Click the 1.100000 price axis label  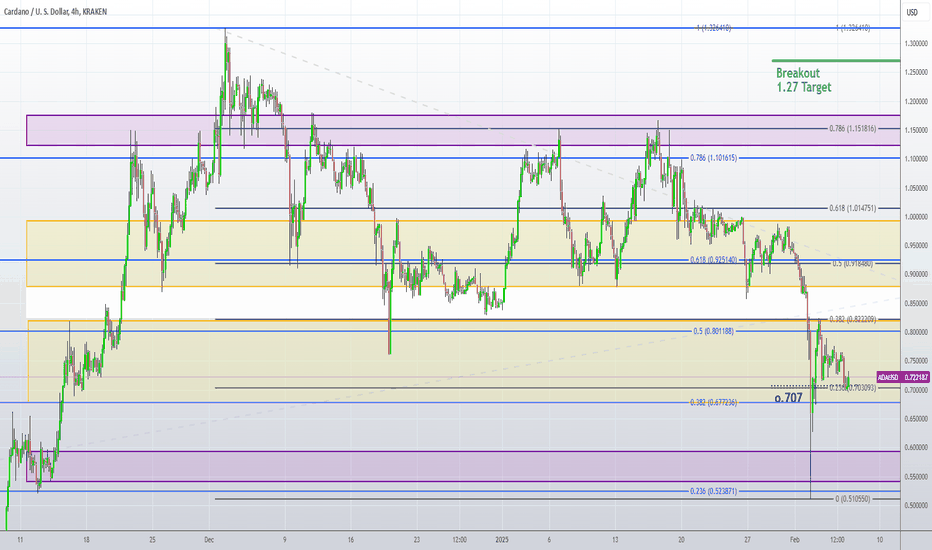pyautogui.click(x=916, y=159)
